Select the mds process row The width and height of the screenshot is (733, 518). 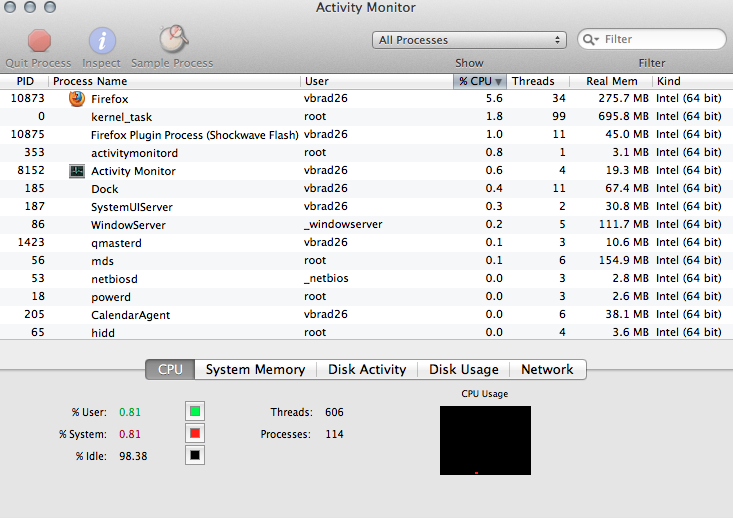click(366, 260)
